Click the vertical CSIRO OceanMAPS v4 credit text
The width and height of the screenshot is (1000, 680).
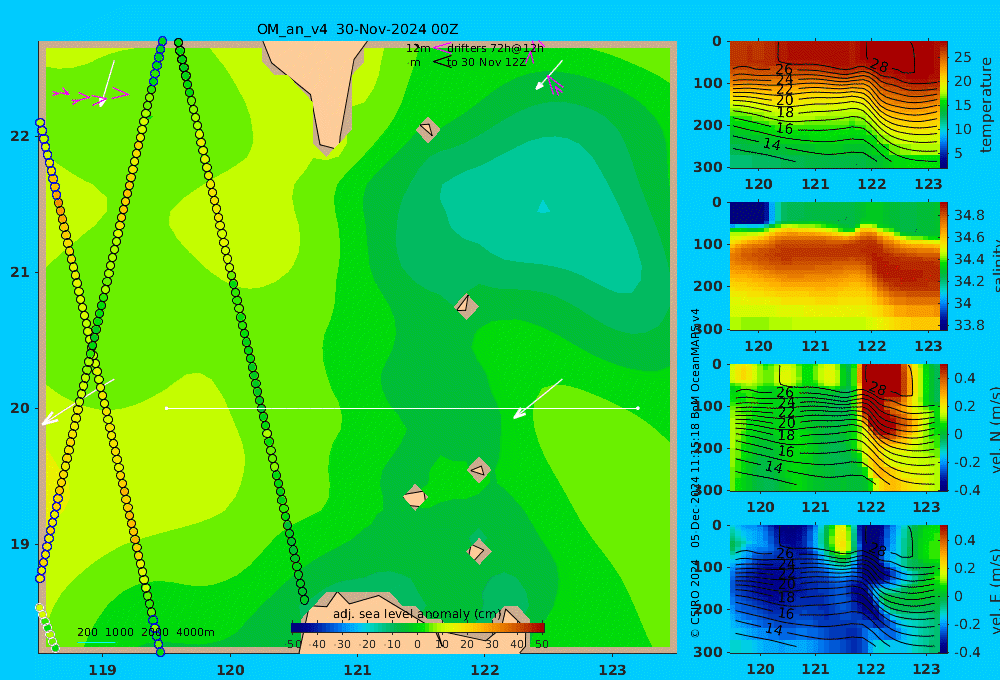point(695,472)
